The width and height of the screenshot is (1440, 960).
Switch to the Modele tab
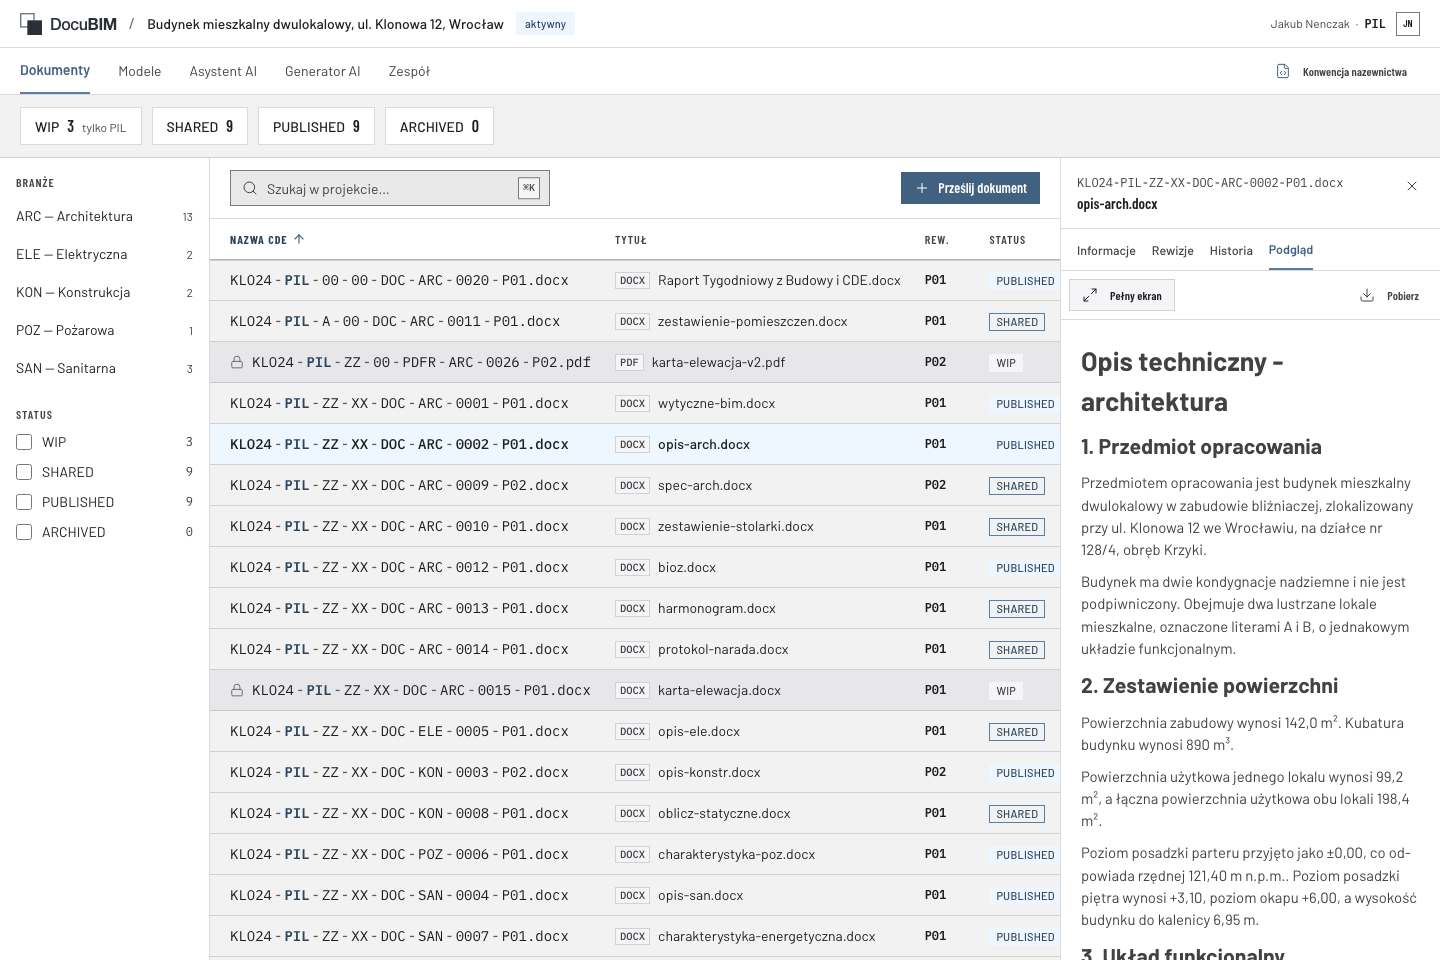coord(140,71)
